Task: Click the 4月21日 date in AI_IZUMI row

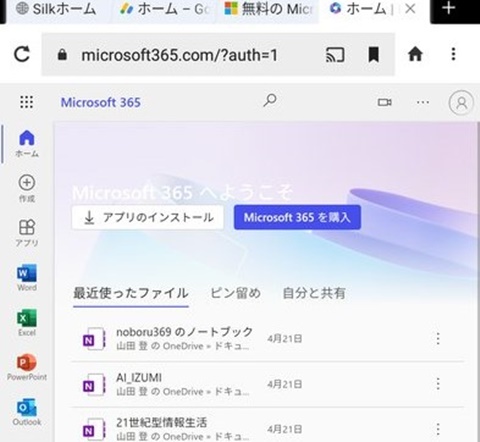Action: click(285, 384)
